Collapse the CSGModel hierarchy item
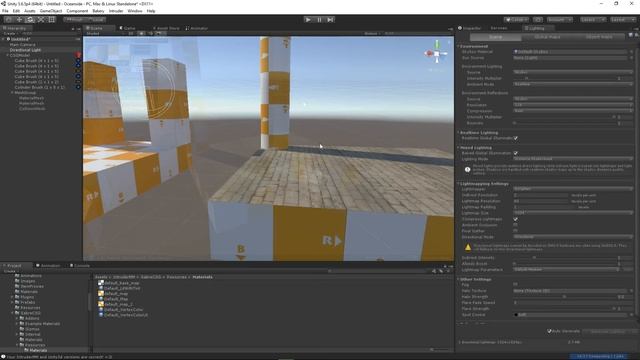 point(7,55)
